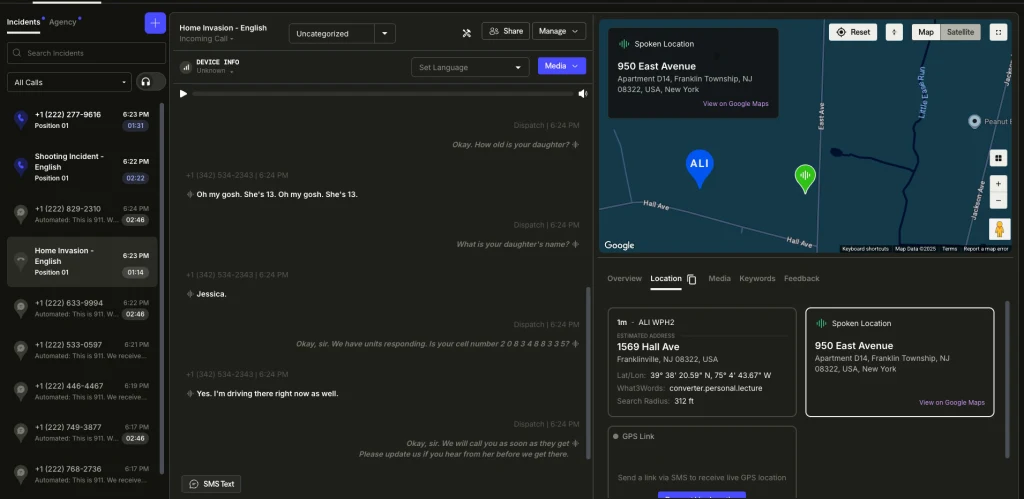Image resolution: width=1024 pixels, height=499 pixels.
Task: Mute the audio with speaker icon
Action: 582,94
